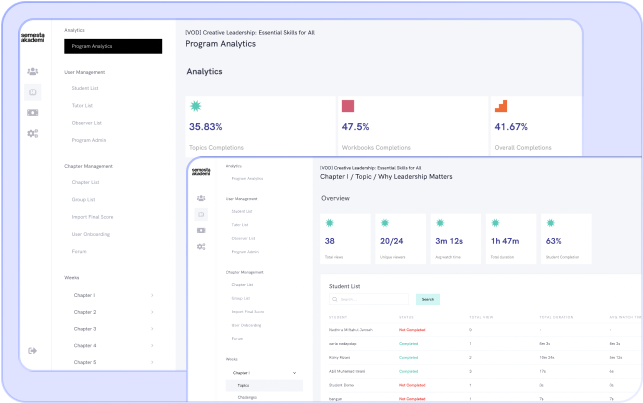Click the STUDENT column header

click(338, 317)
